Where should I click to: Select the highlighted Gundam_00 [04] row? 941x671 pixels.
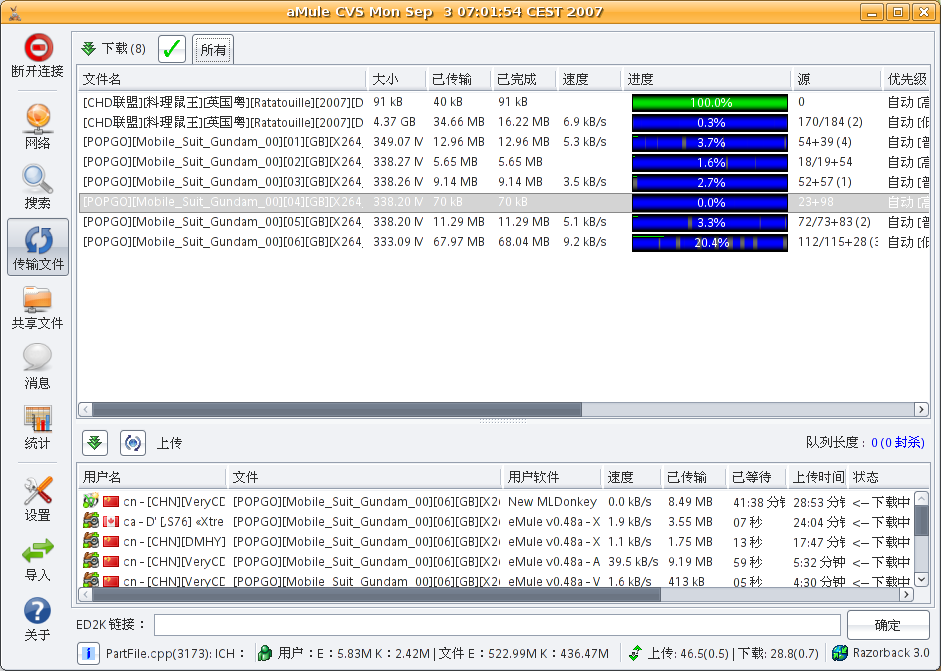[504, 202]
